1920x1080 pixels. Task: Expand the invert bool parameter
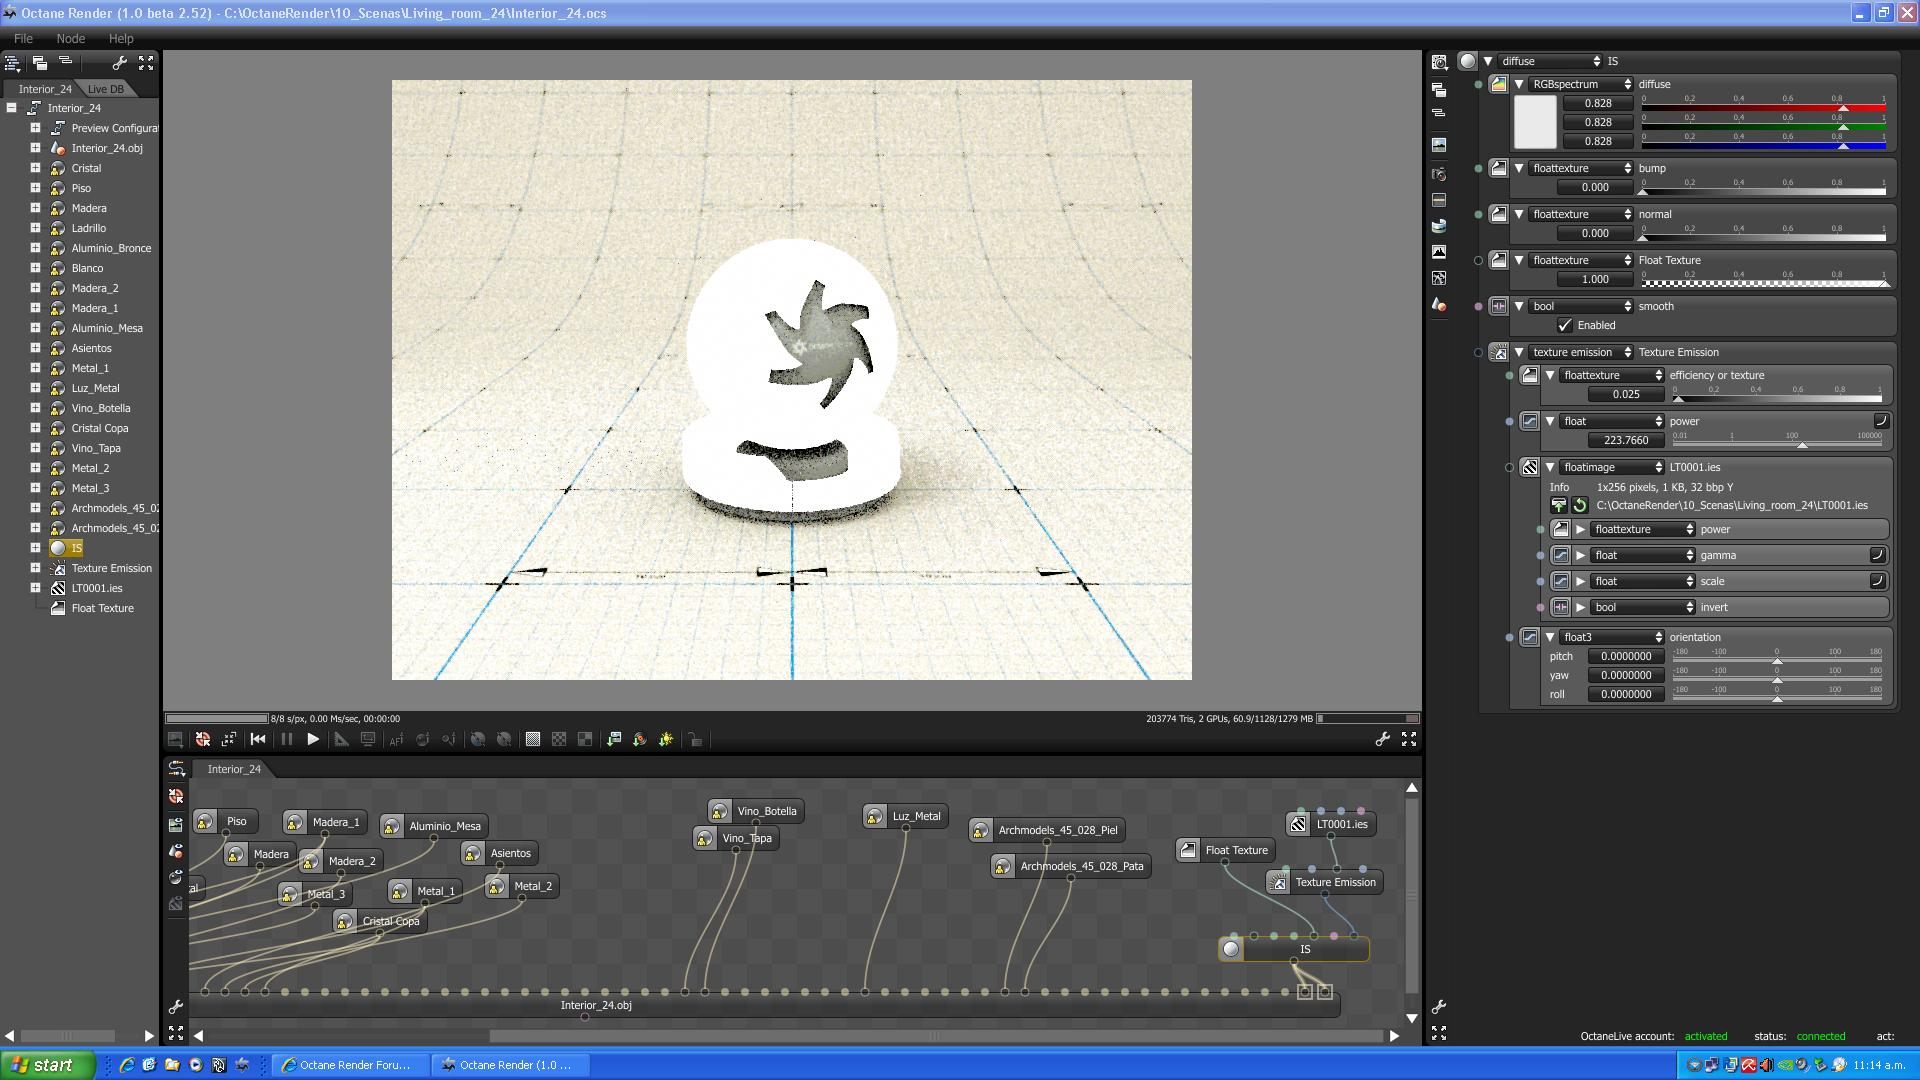coord(1581,607)
